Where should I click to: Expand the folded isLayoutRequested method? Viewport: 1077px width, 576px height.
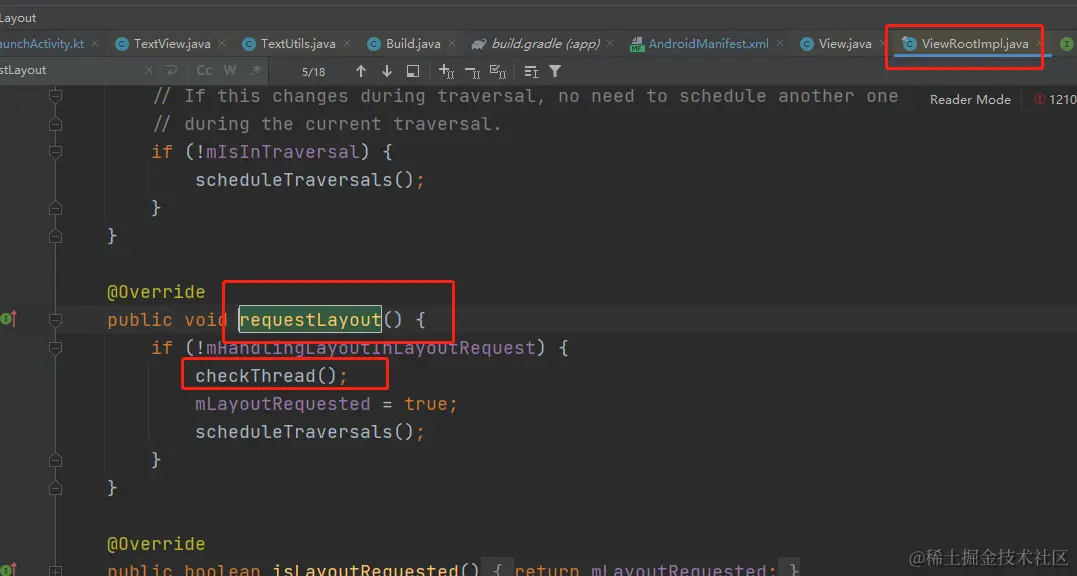click(56, 570)
